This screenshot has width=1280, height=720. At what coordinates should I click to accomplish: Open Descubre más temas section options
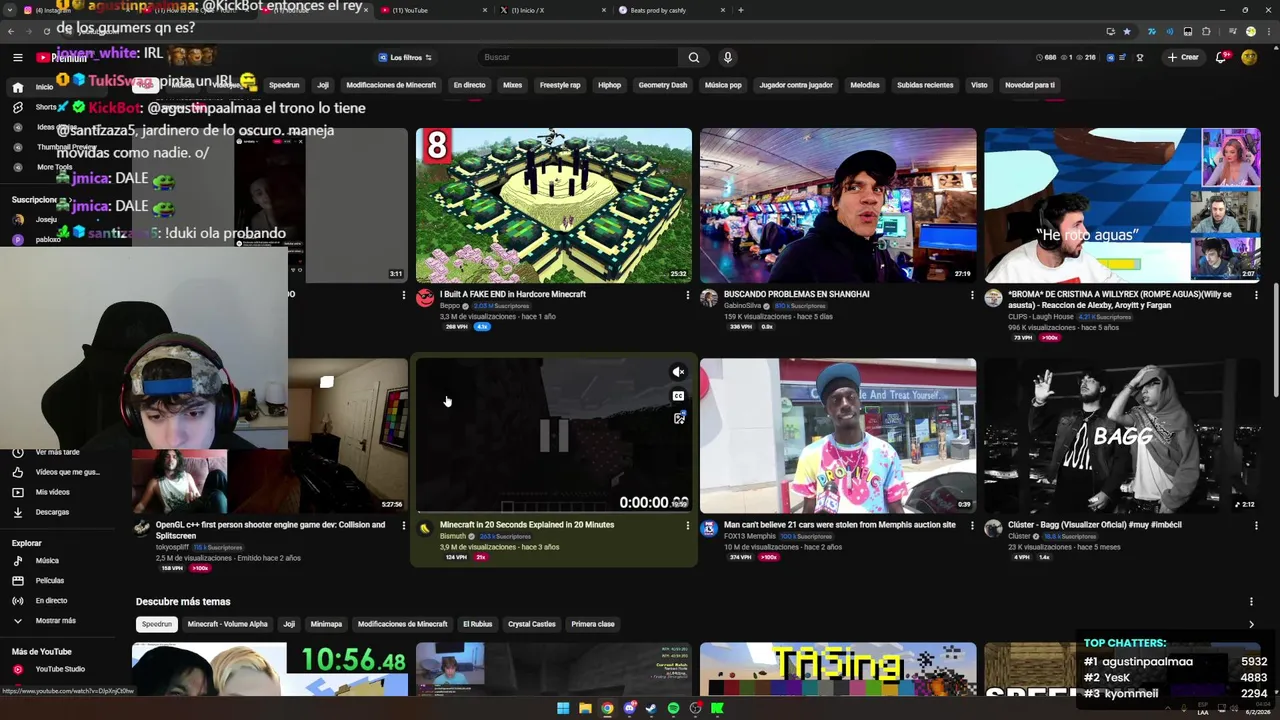pyautogui.click(x=1251, y=601)
